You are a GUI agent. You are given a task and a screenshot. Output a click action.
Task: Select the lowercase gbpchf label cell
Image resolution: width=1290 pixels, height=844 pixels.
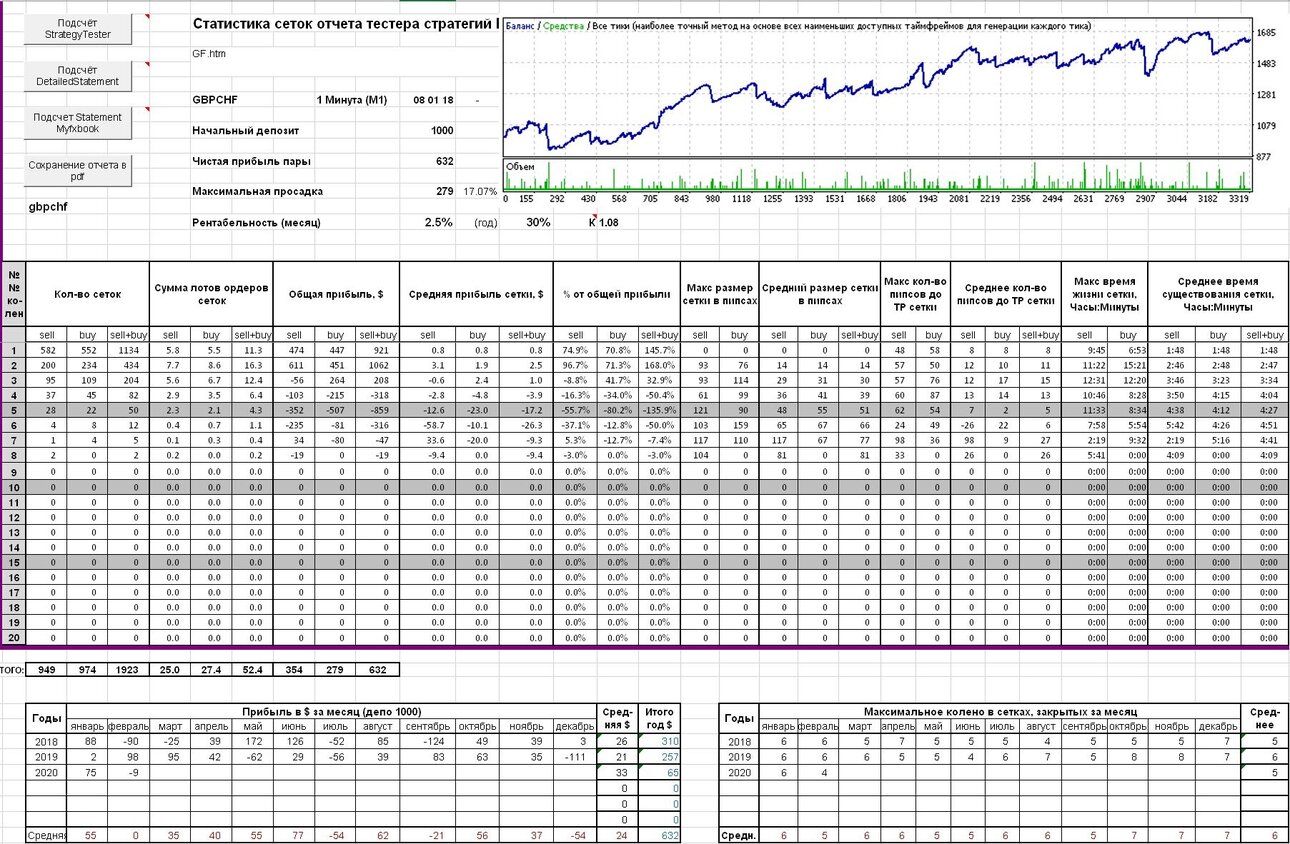pyautogui.click(x=48, y=206)
